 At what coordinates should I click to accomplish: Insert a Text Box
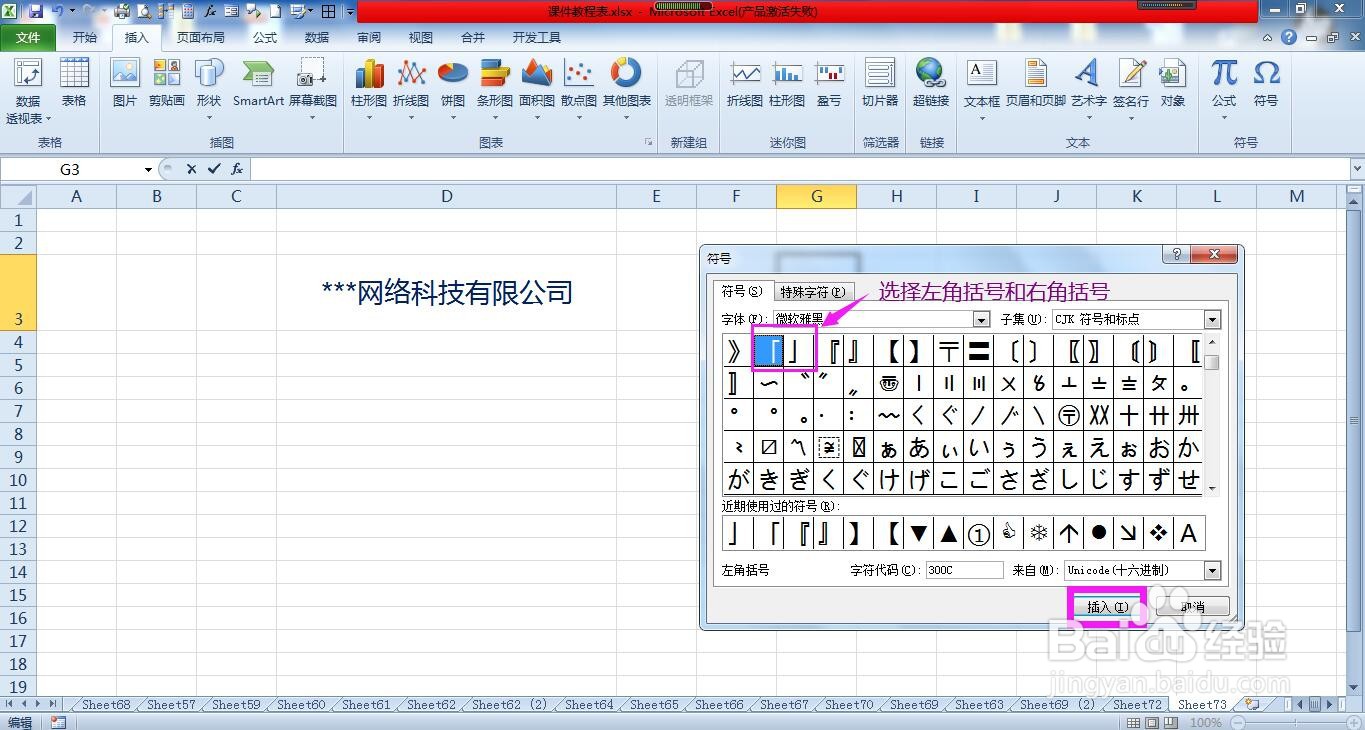(x=981, y=85)
